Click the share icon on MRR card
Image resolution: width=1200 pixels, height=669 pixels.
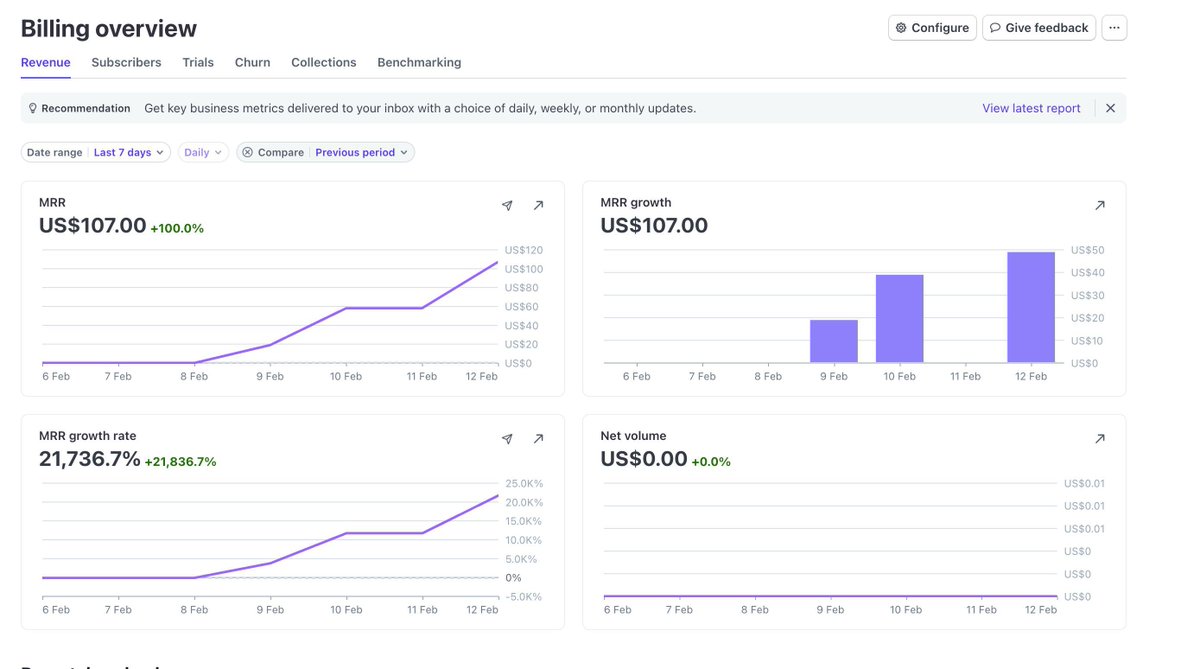(x=507, y=205)
